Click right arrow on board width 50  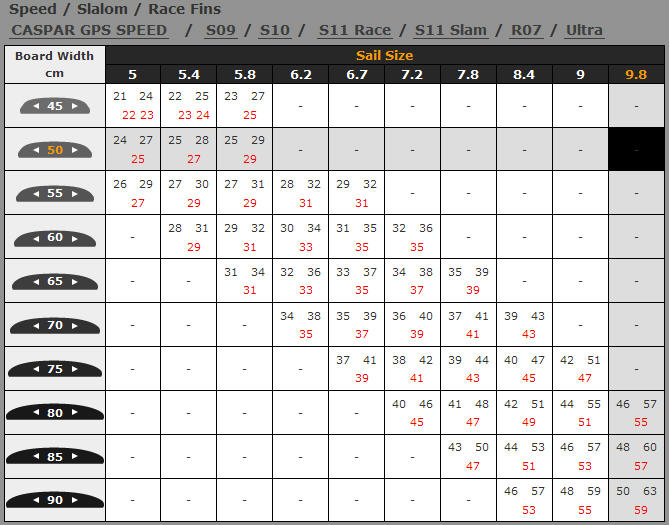pos(75,150)
